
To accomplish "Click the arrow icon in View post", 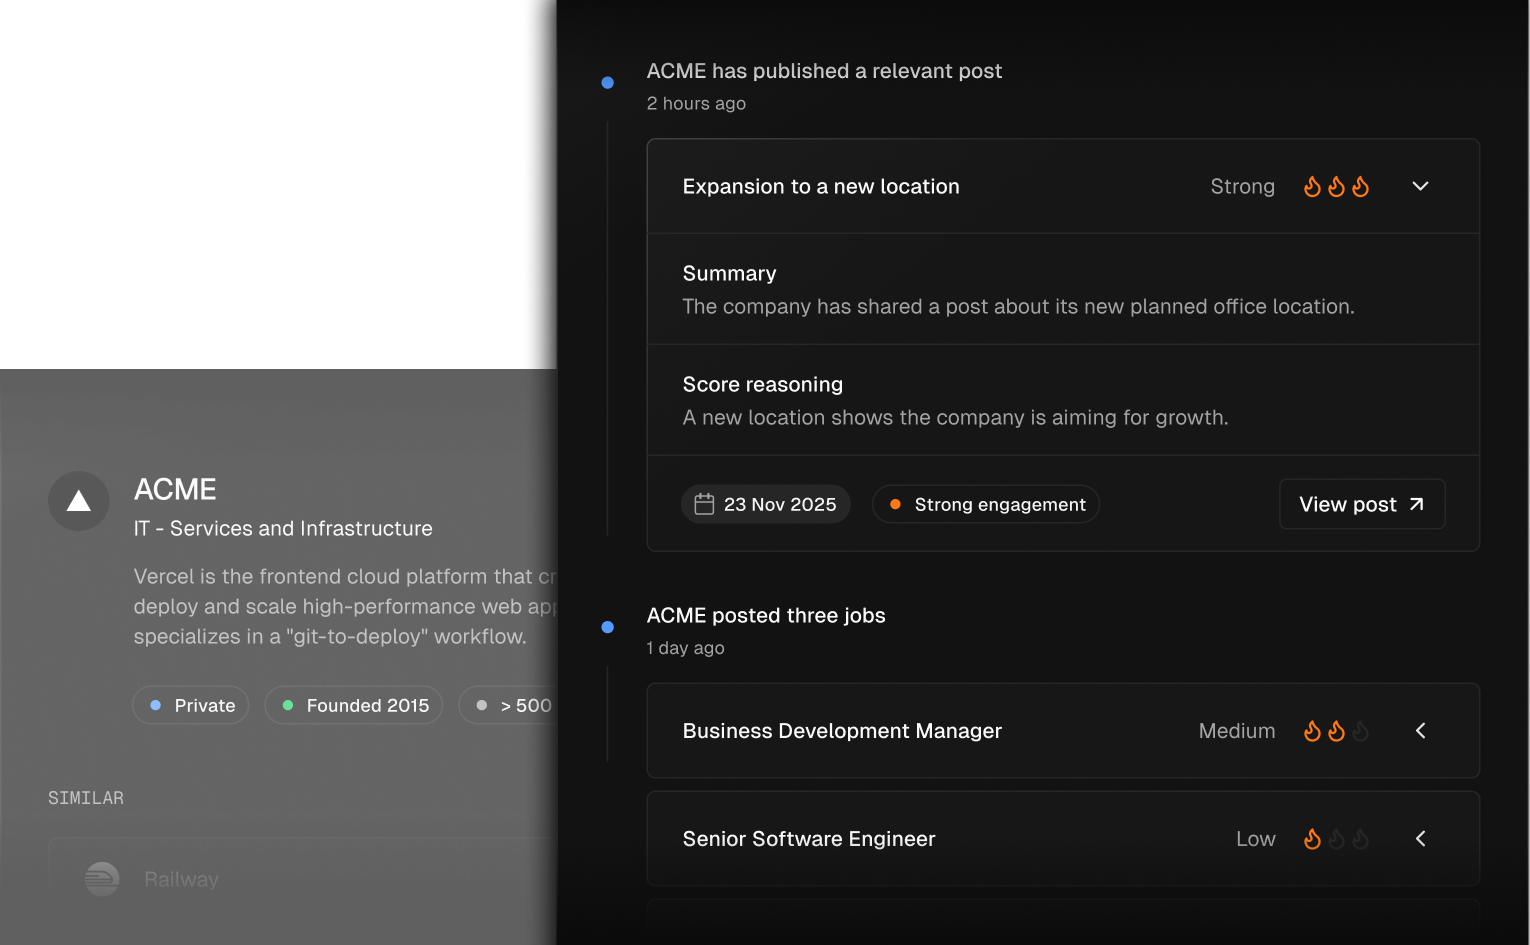I will click(1416, 504).
